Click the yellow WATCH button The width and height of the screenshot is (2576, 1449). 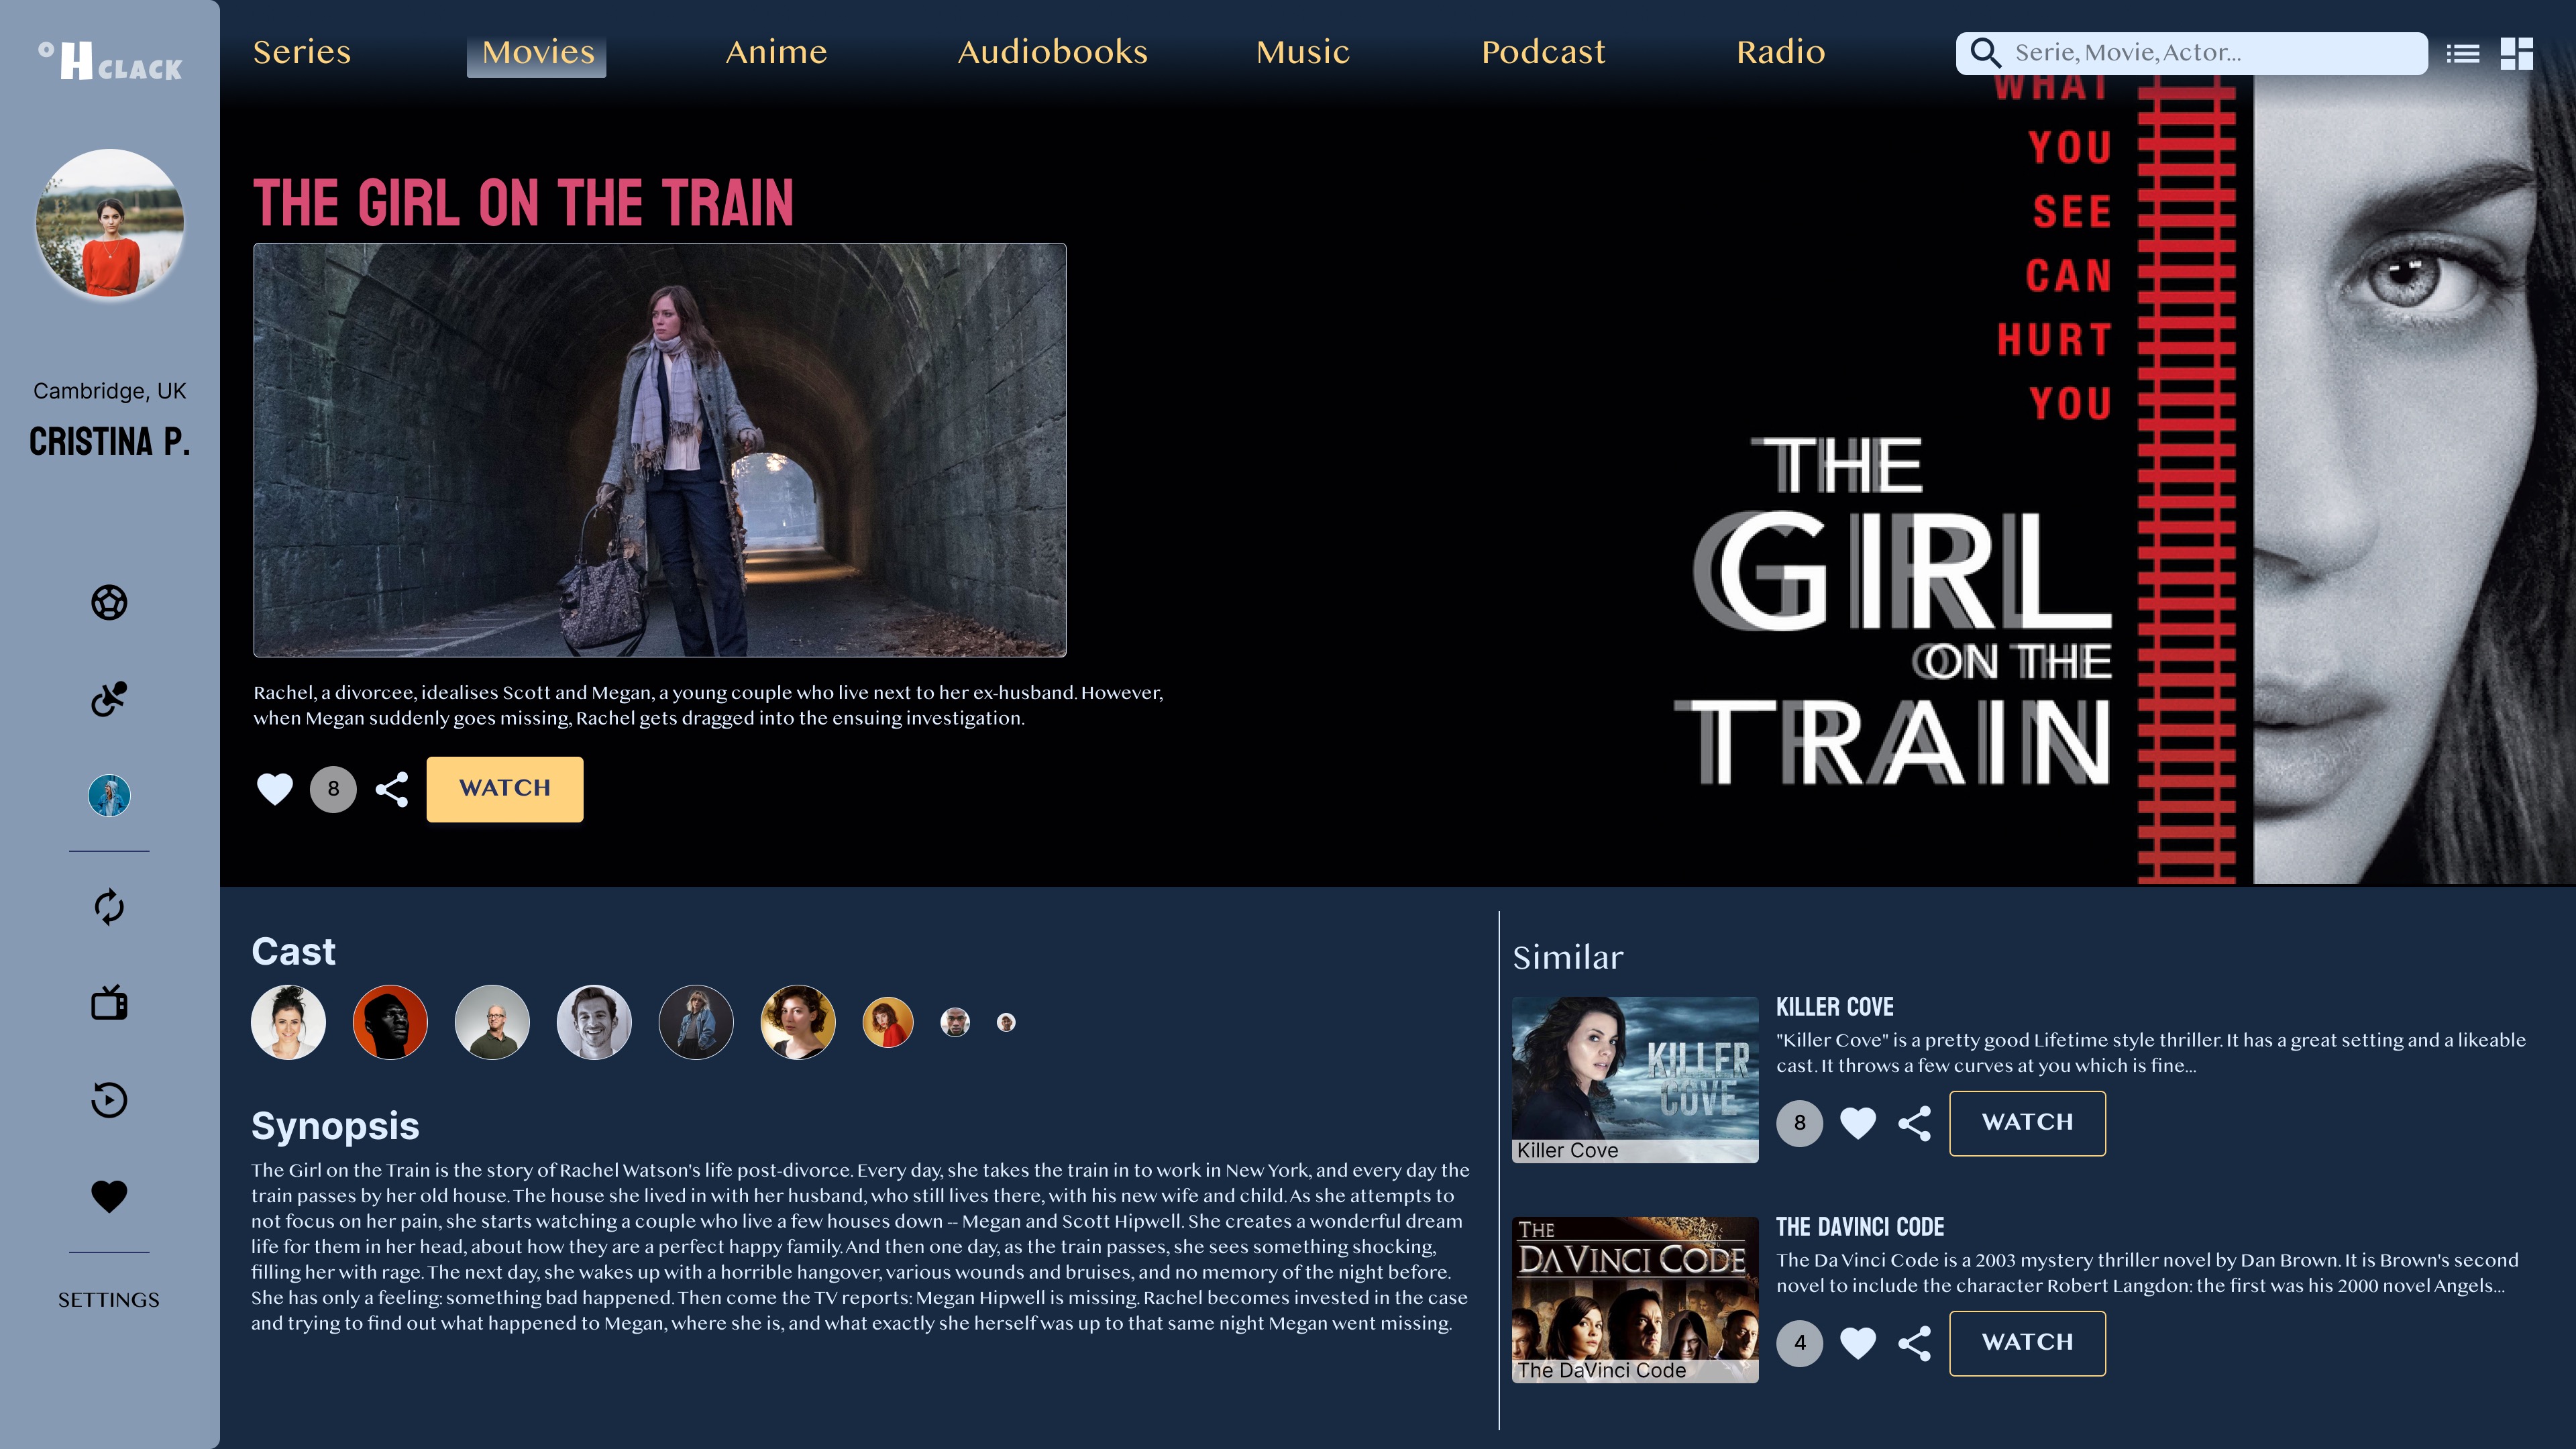tap(505, 789)
